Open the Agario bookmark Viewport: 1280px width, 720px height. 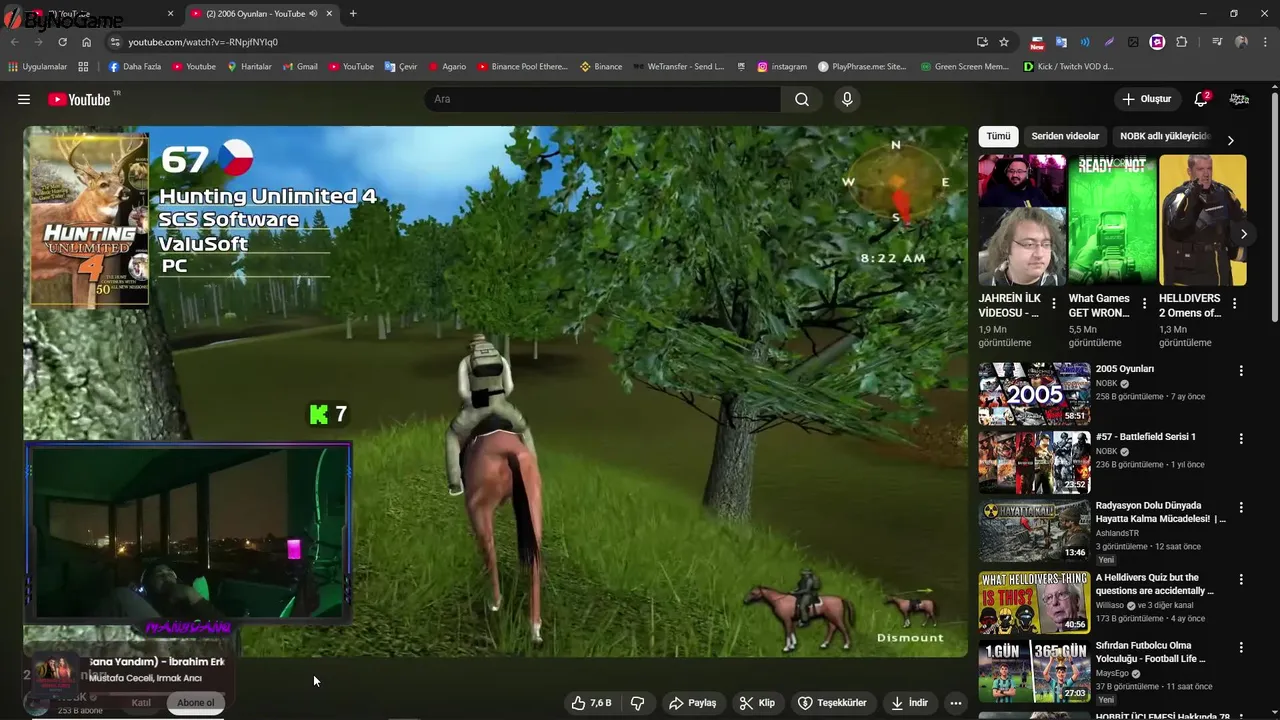[447, 67]
